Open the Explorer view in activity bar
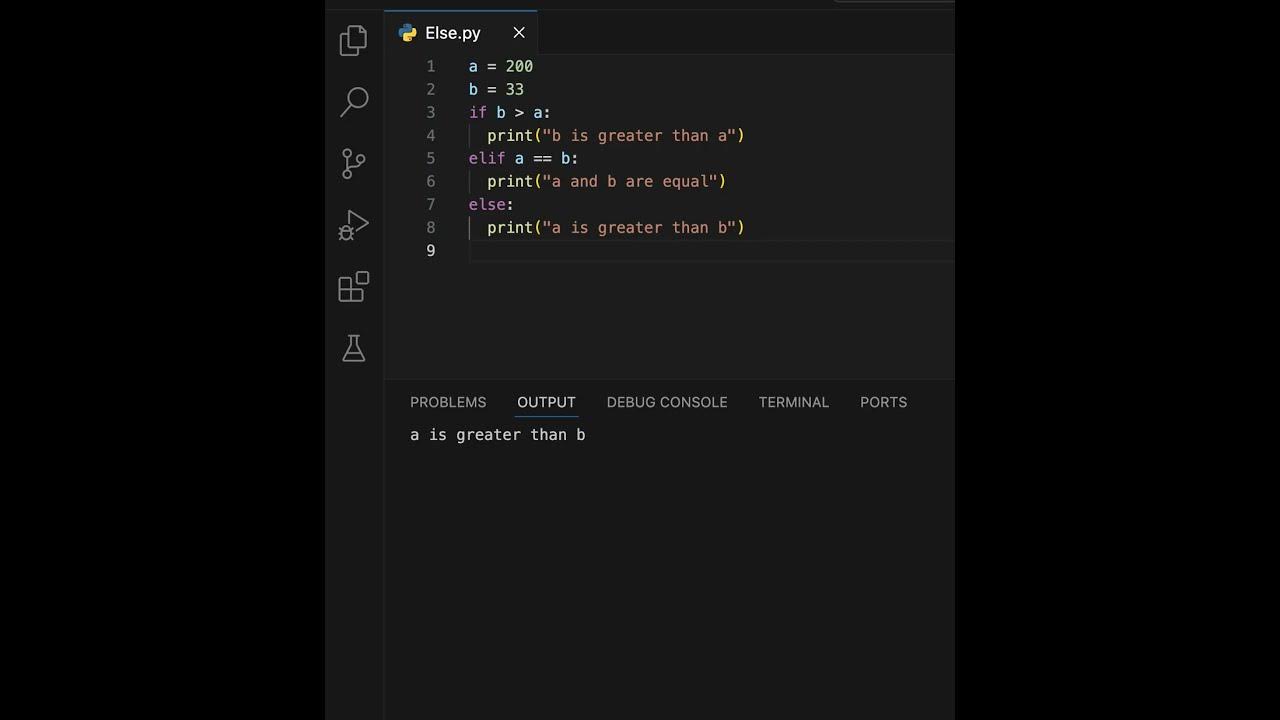This screenshot has height=720, width=1280. pos(354,40)
